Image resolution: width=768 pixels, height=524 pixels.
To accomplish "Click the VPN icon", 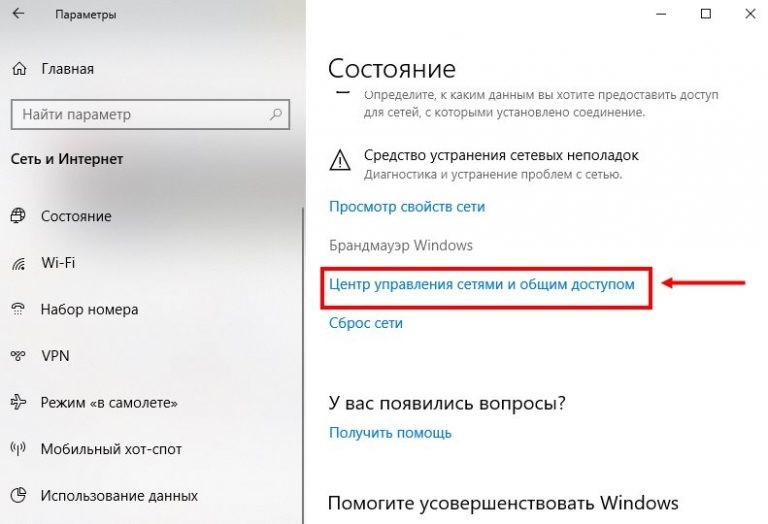I will [x=18, y=356].
